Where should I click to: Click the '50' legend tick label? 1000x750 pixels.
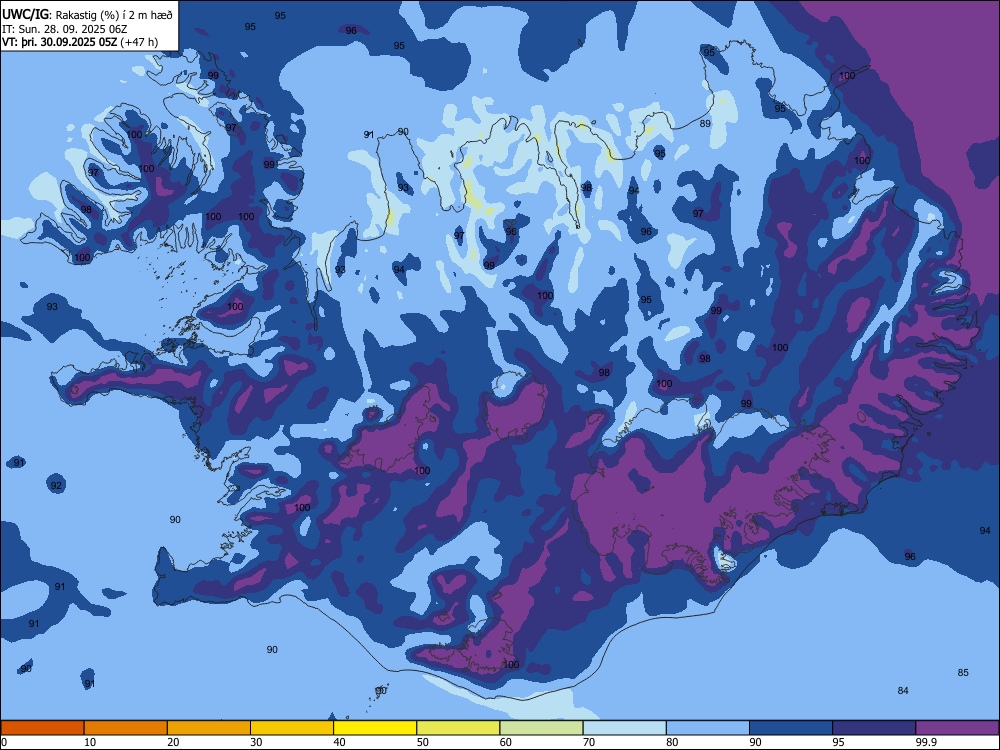coord(422,742)
